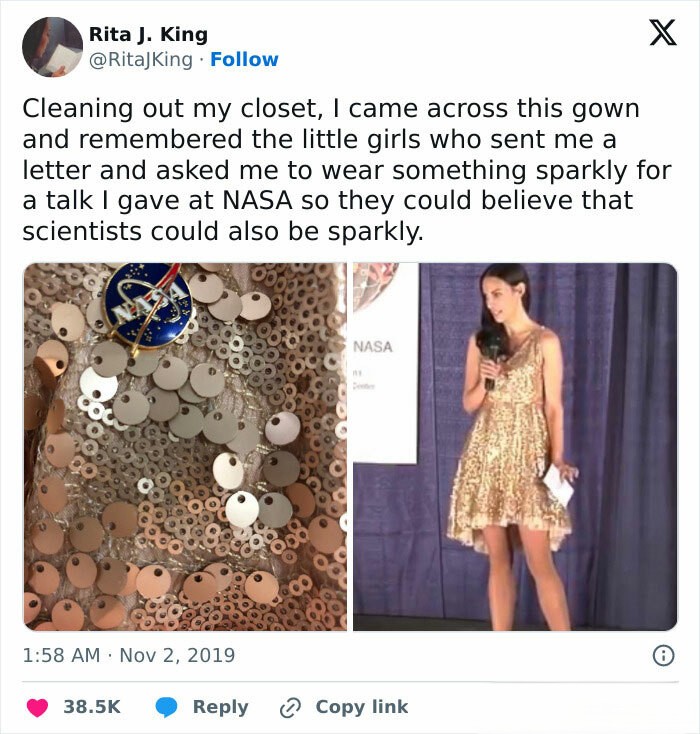Open the @RitaJKing handle
700x734 pixels.
coord(140,59)
